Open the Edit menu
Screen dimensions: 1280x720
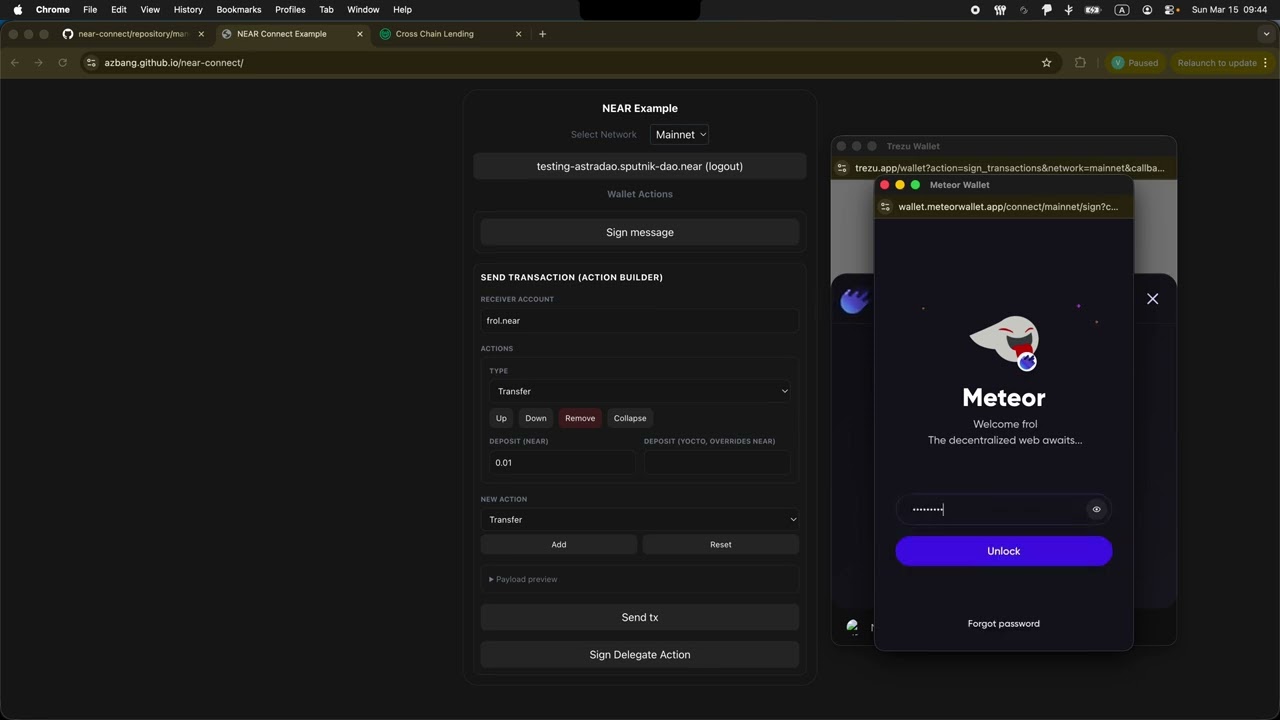[x=119, y=9]
